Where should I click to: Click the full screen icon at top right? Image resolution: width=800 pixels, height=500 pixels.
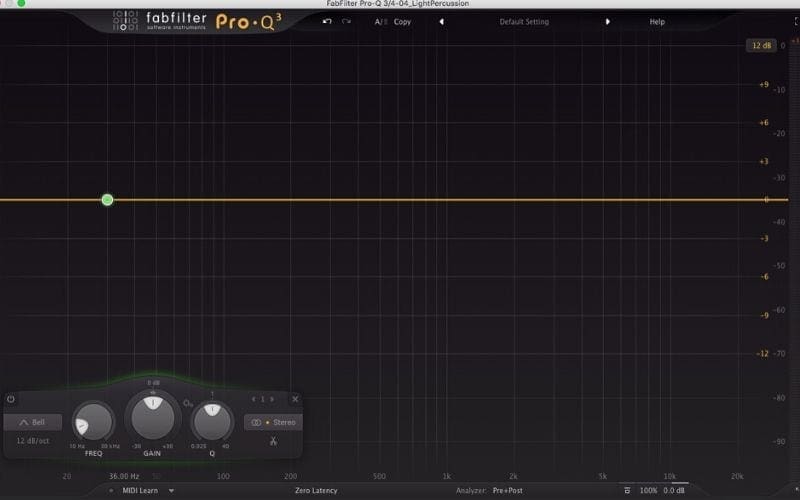[x=796, y=21]
